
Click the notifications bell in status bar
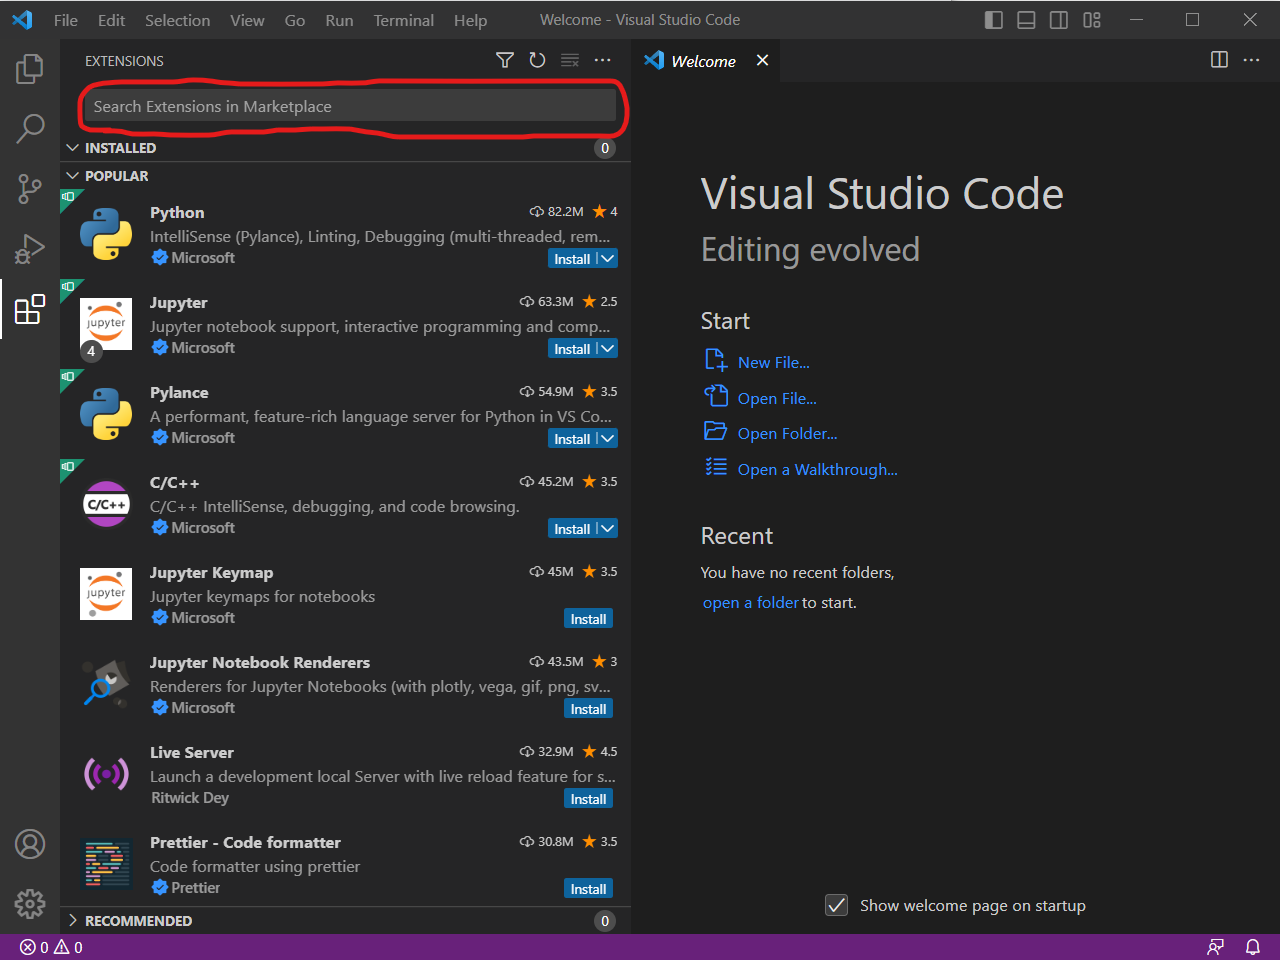1252,947
